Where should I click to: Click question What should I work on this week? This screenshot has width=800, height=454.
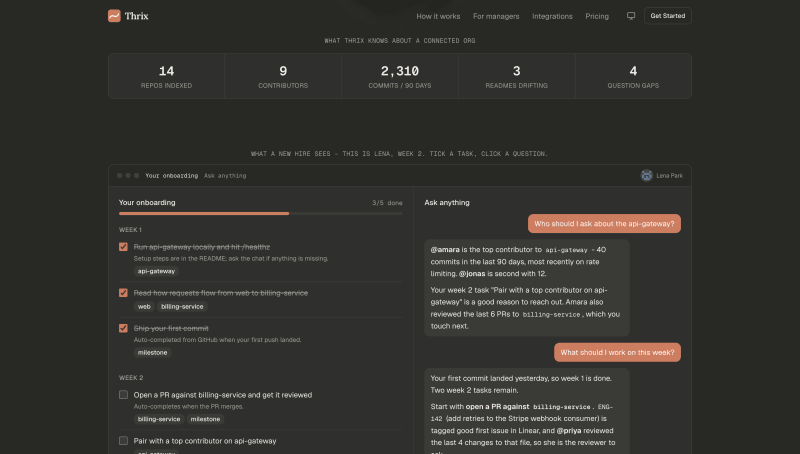point(617,352)
